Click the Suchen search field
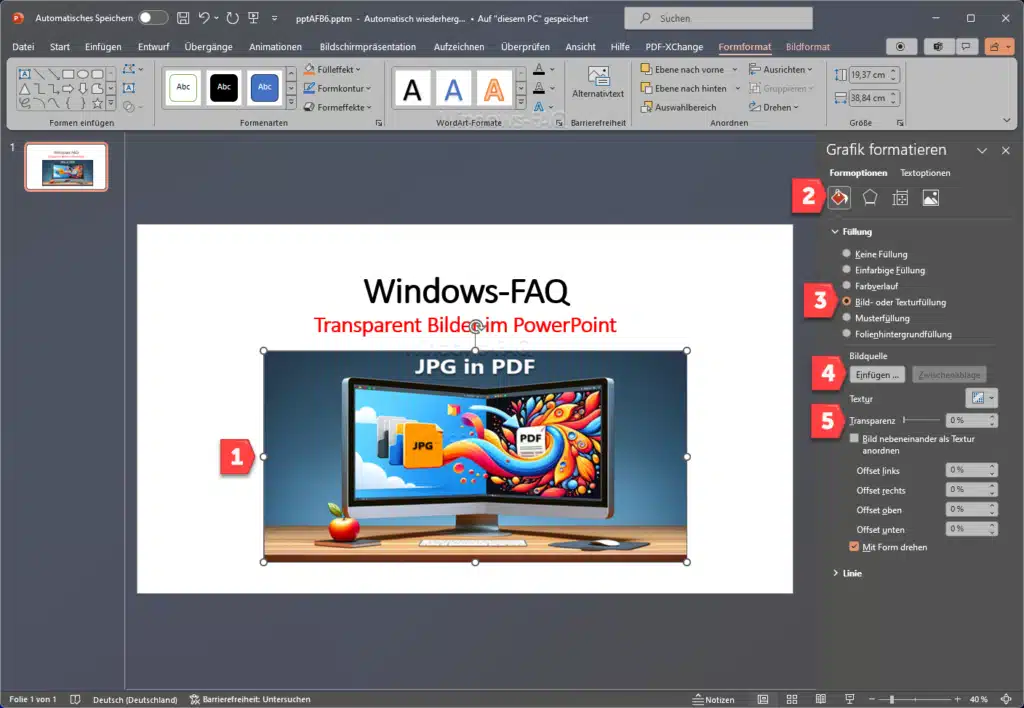Screen dimensions: 1024x708 [718, 18]
